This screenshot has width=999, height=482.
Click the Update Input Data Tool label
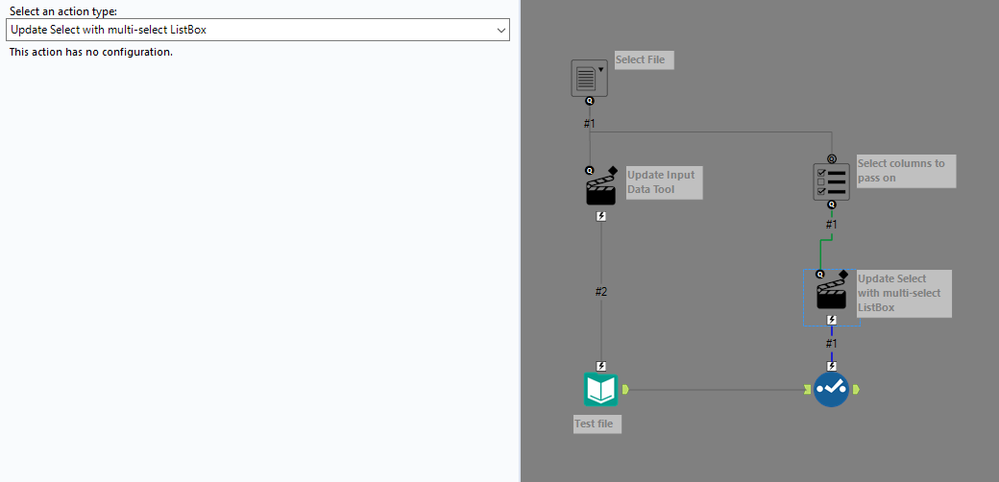[x=664, y=182]
